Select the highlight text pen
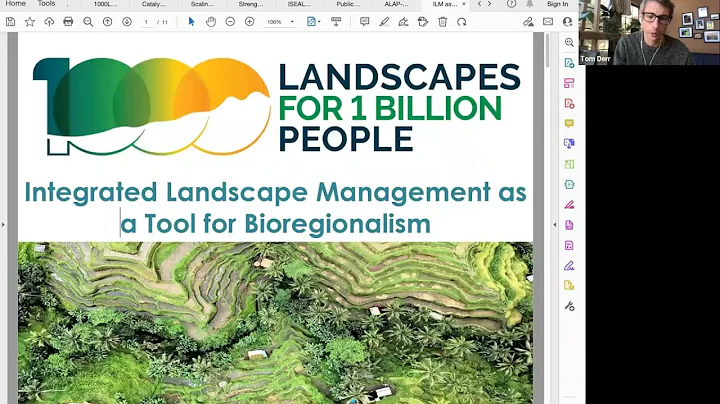 click(384, 22)
